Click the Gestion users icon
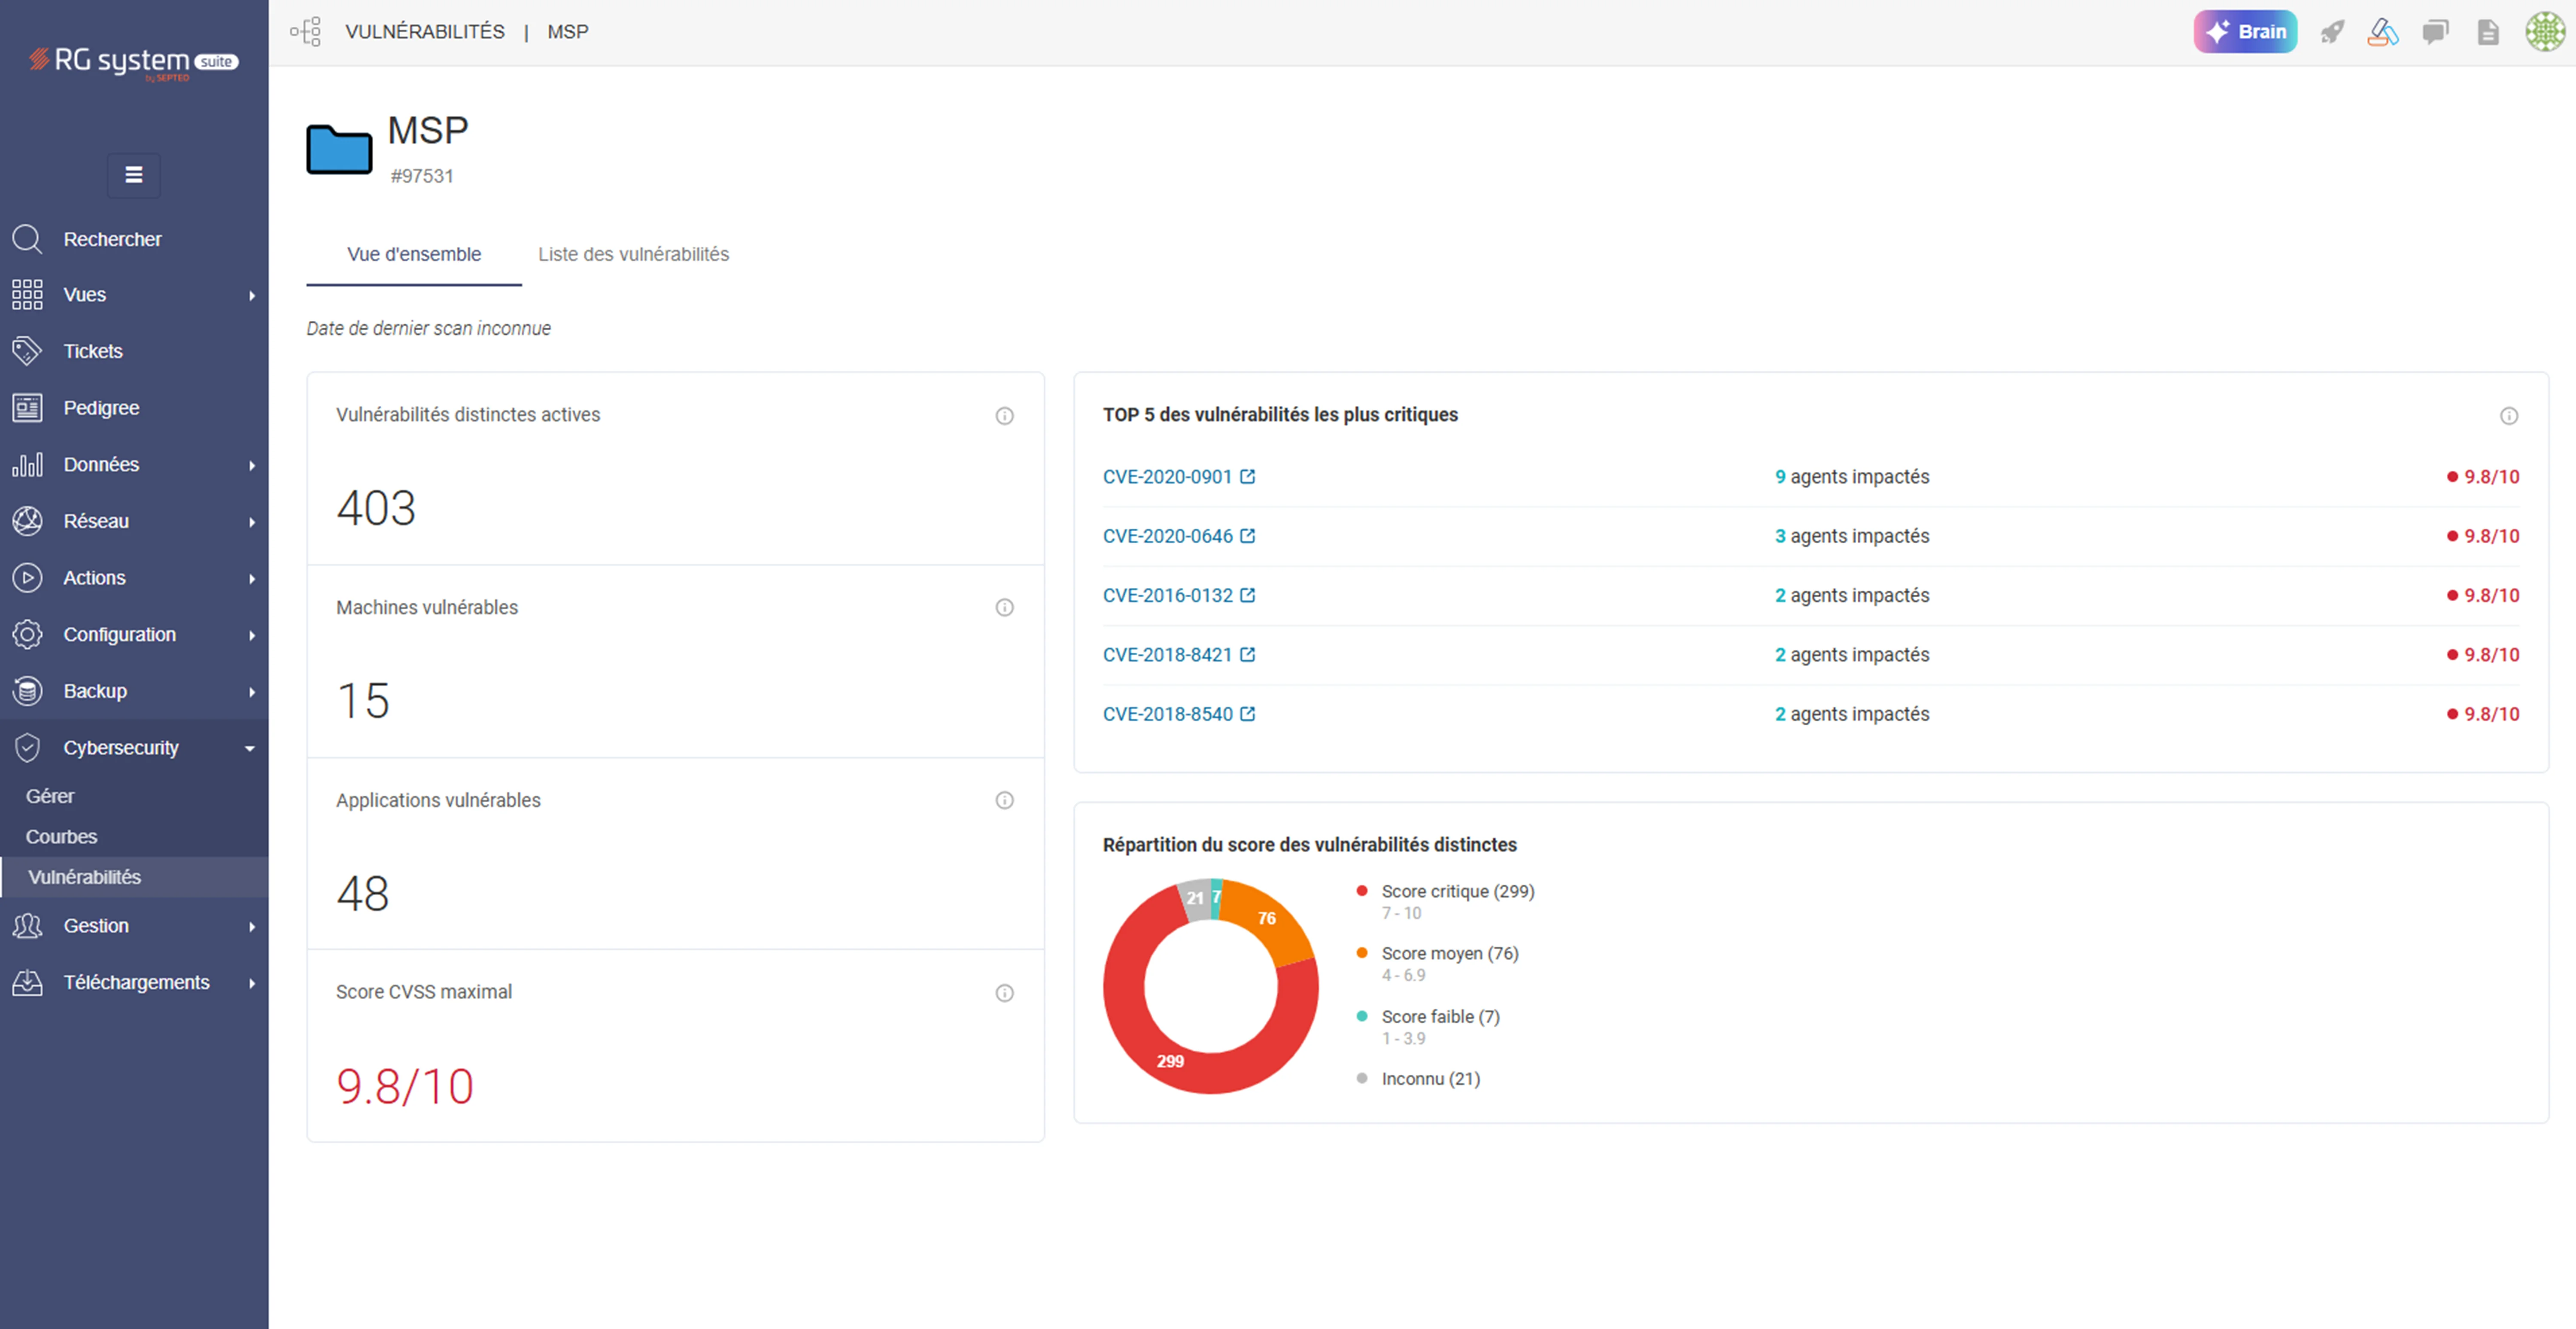 pyautogui.click(x=27, y=926)
